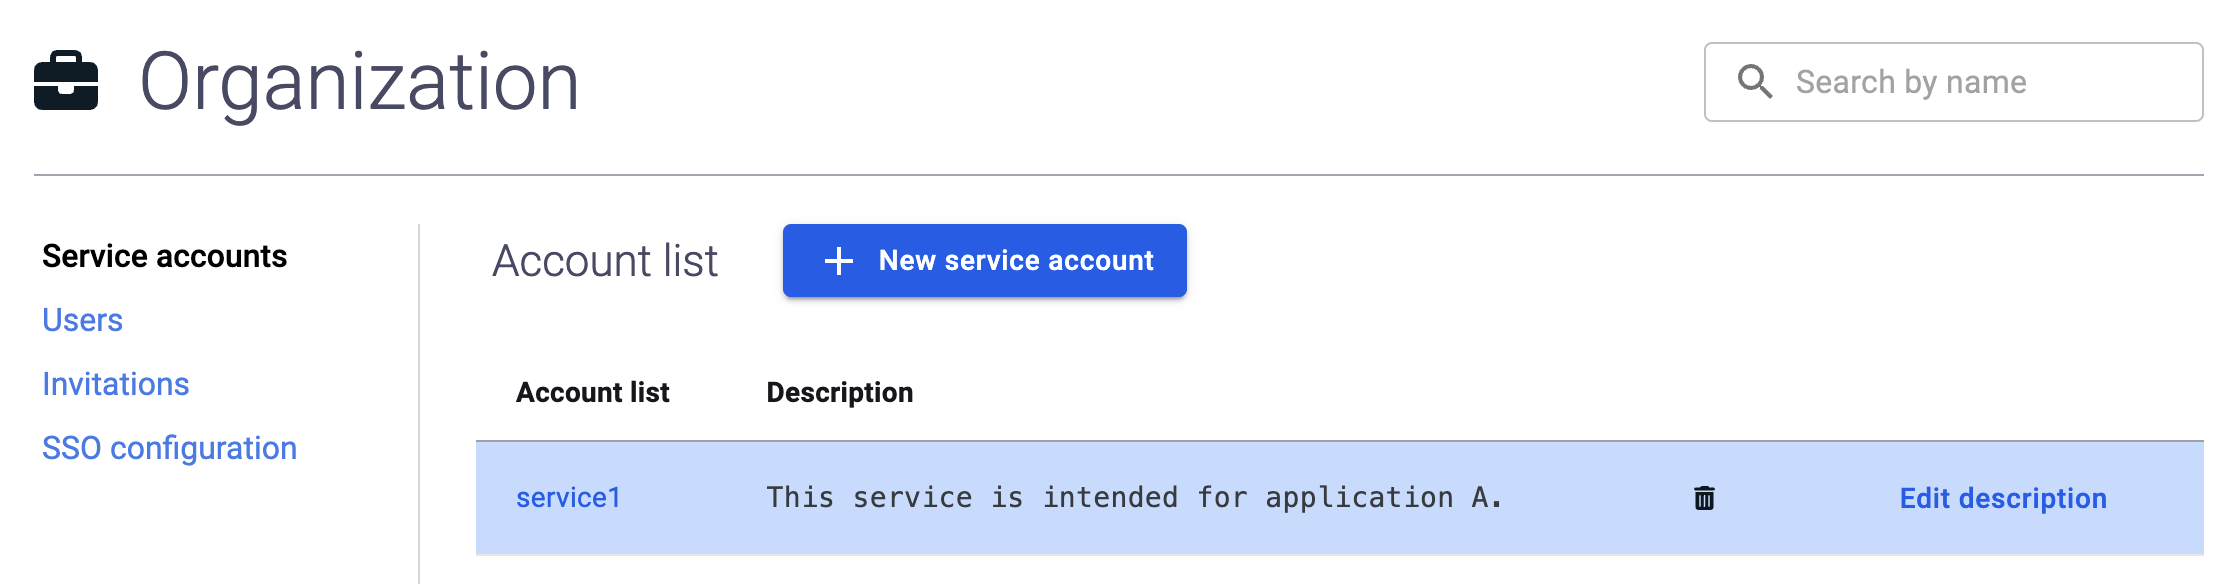
Task: Focus the Search by name field
Action: point(1953,82)
